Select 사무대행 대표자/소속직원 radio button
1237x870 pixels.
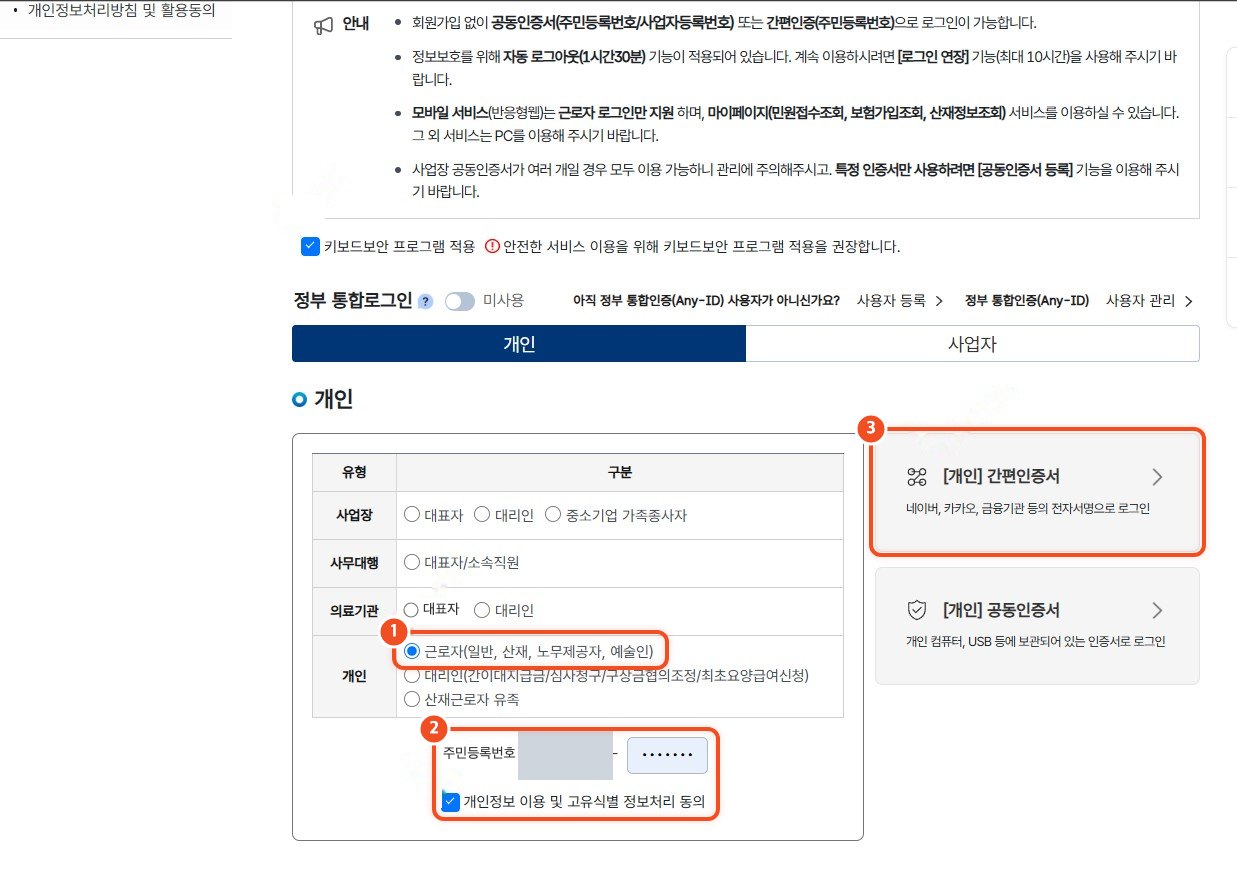click(411, 562)
